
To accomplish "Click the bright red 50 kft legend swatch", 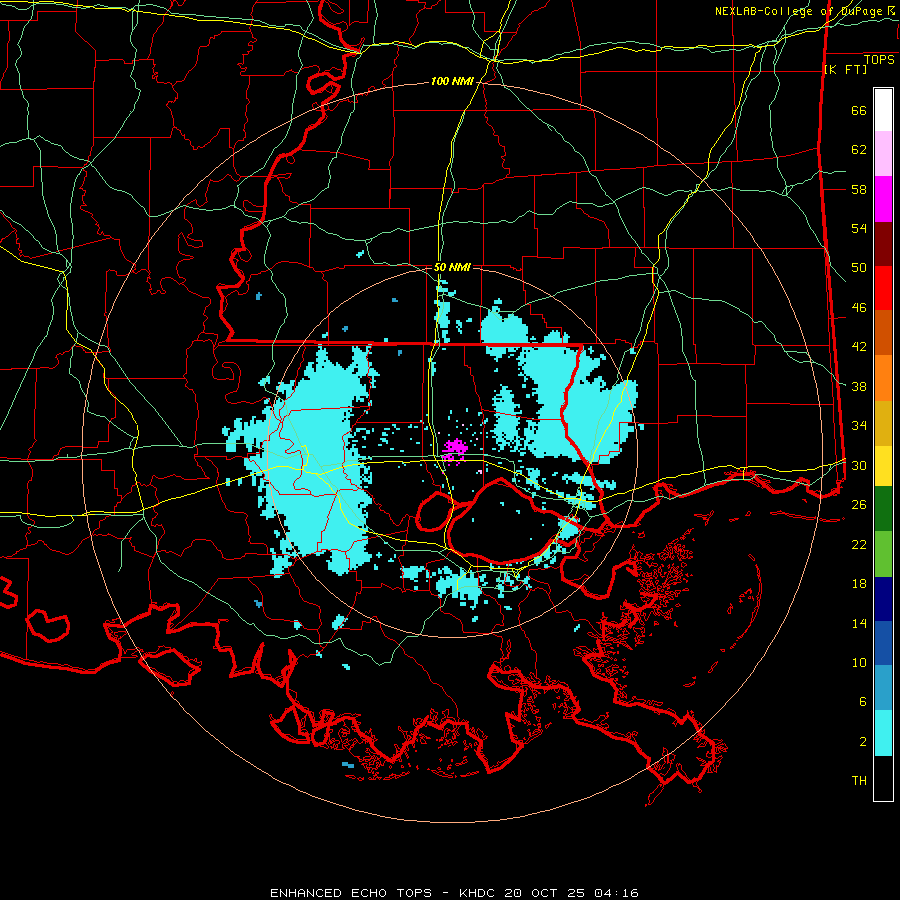I will (883, 288).
